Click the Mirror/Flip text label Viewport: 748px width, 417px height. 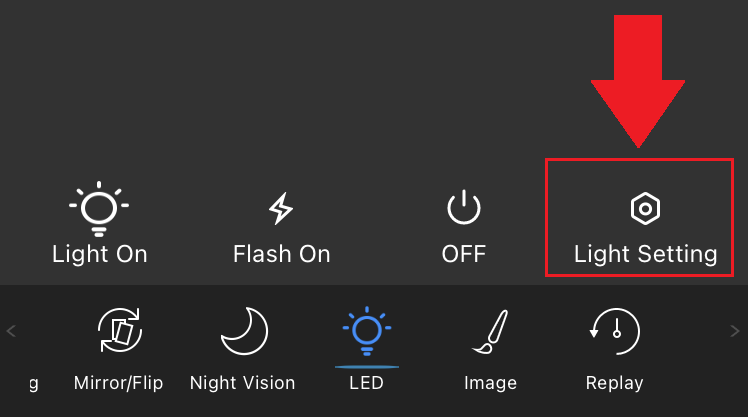pyautogui.click(x=118, y=383)
